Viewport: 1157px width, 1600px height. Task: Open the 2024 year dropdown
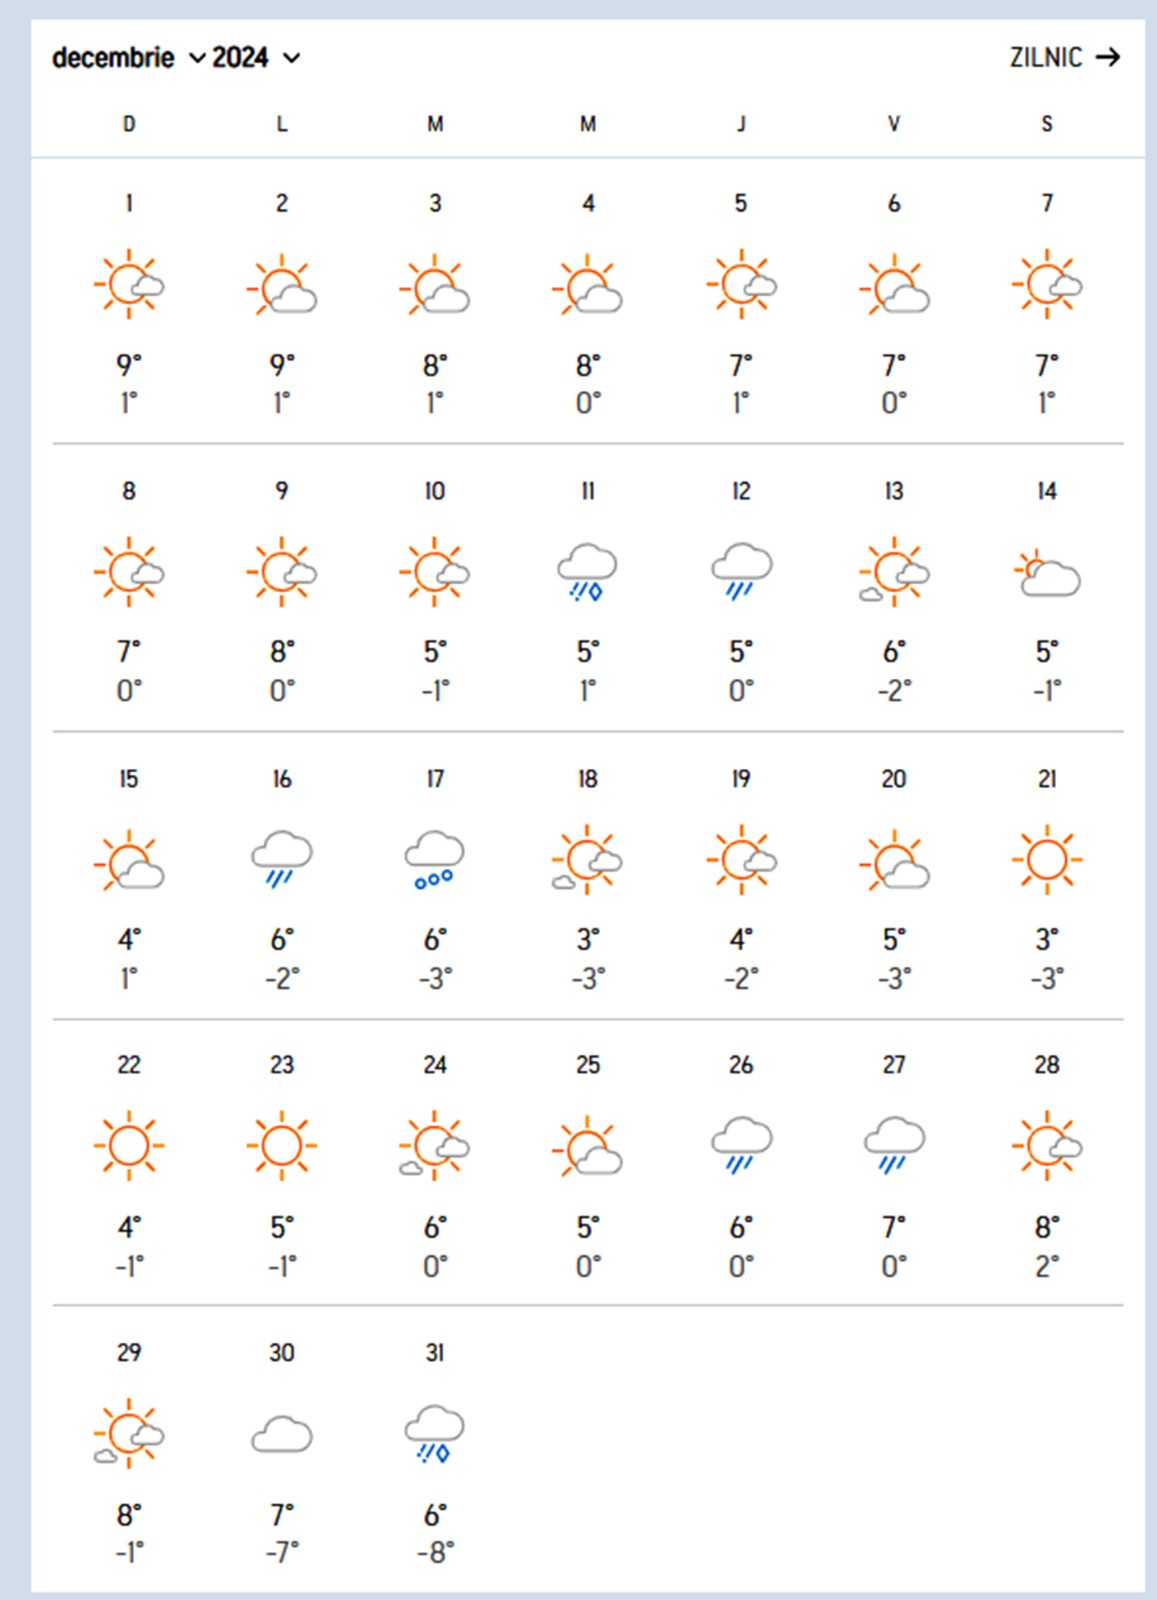pyautogui.click(x=255, y=58)
